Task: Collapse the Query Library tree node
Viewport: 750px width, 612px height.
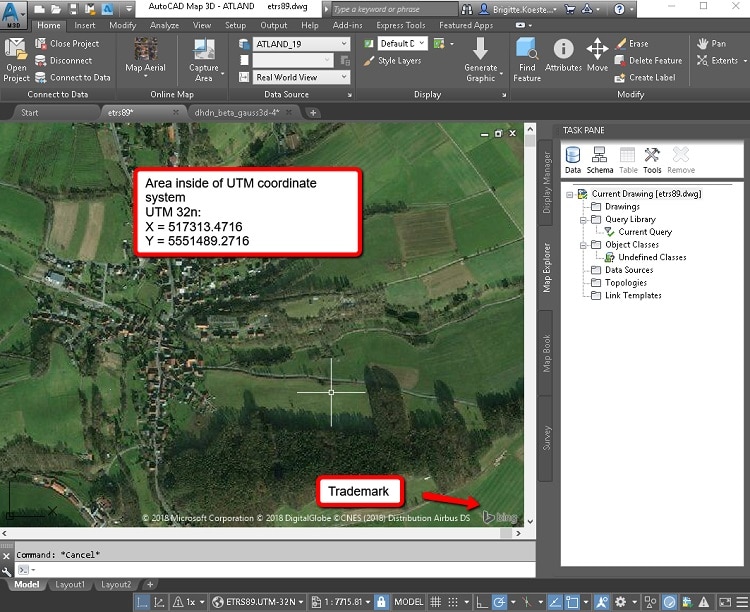Action: point(583,220)
